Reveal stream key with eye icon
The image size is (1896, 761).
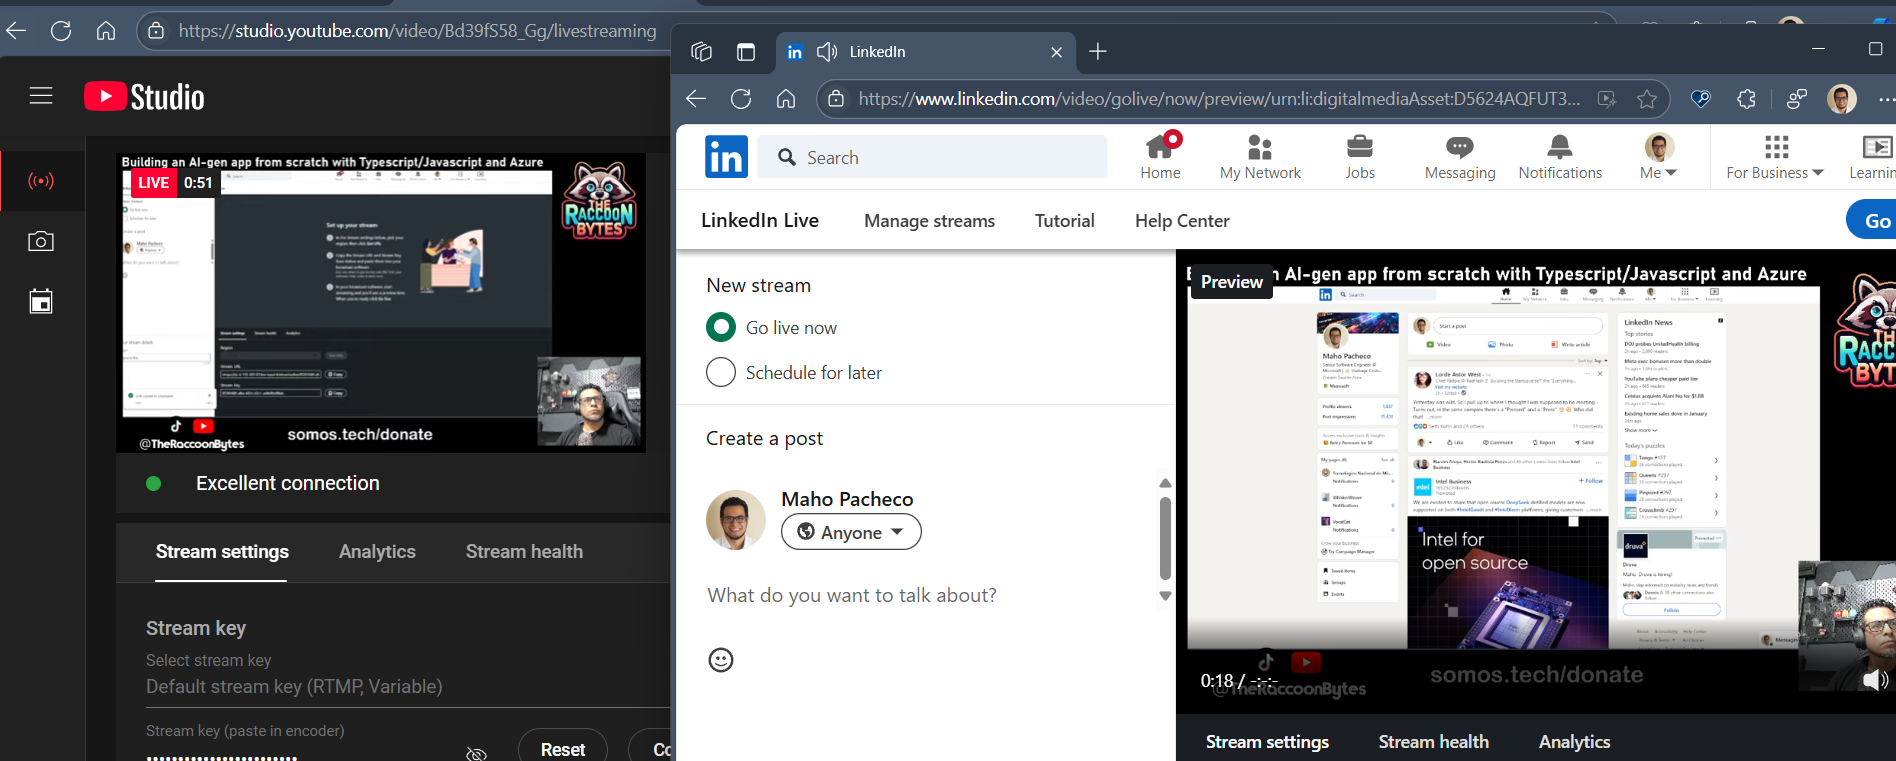pyautogui.click(x=477, y=753)
